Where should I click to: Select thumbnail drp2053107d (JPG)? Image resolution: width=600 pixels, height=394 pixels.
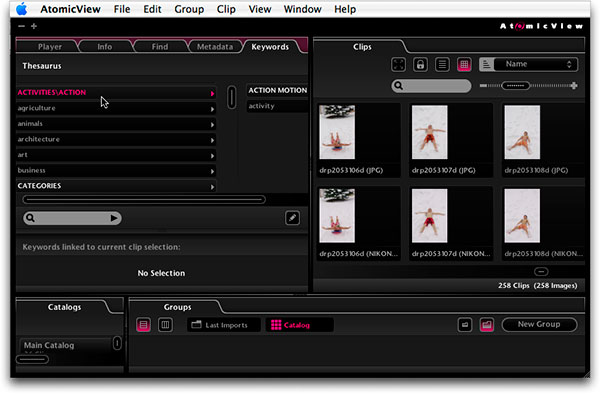[x=429, y=132]
